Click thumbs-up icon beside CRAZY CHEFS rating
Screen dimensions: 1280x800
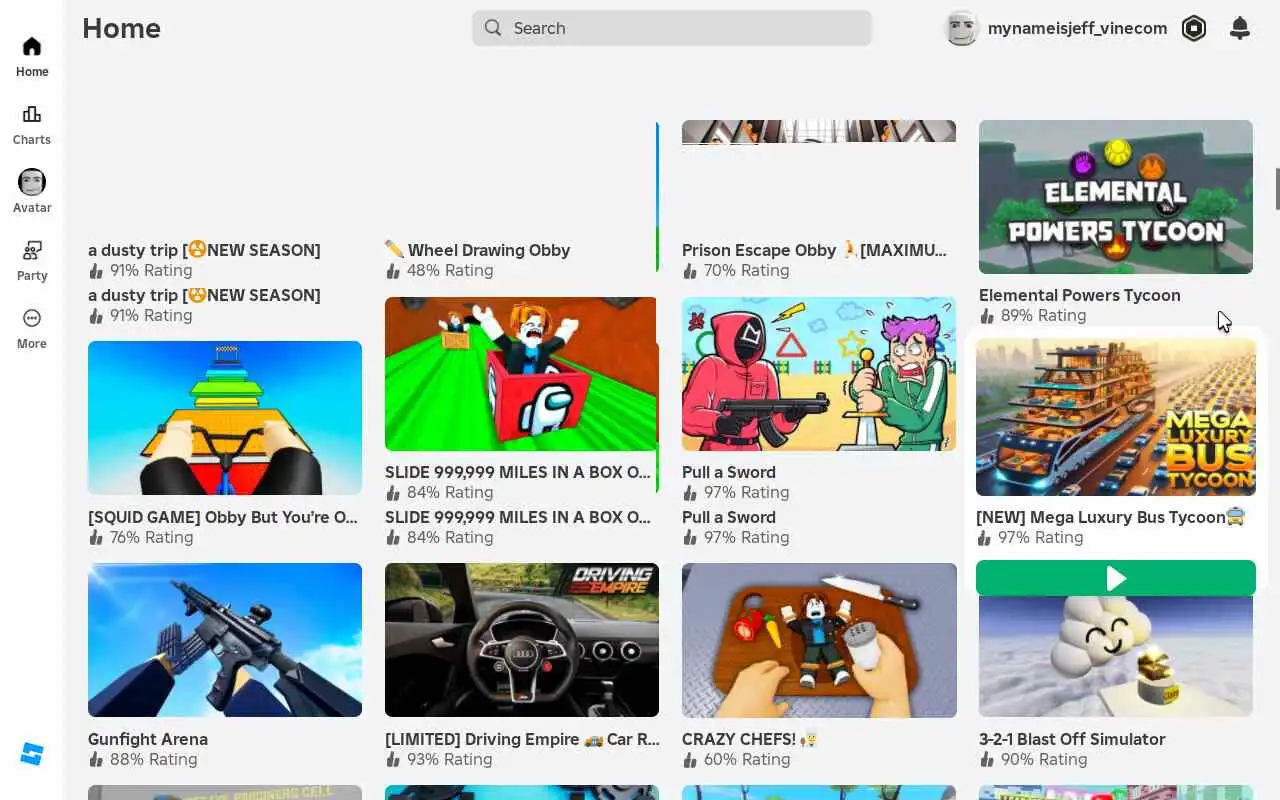(x=690, y=759)
